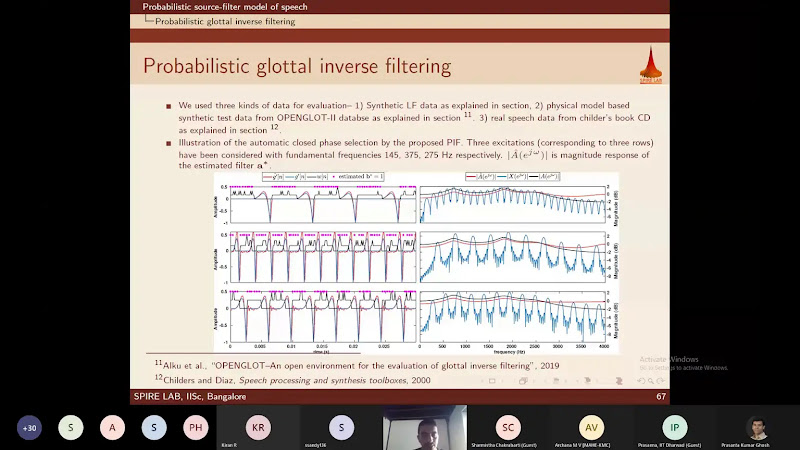
Task: Click the 'ssandy136' name label
Action: [315, 445]
